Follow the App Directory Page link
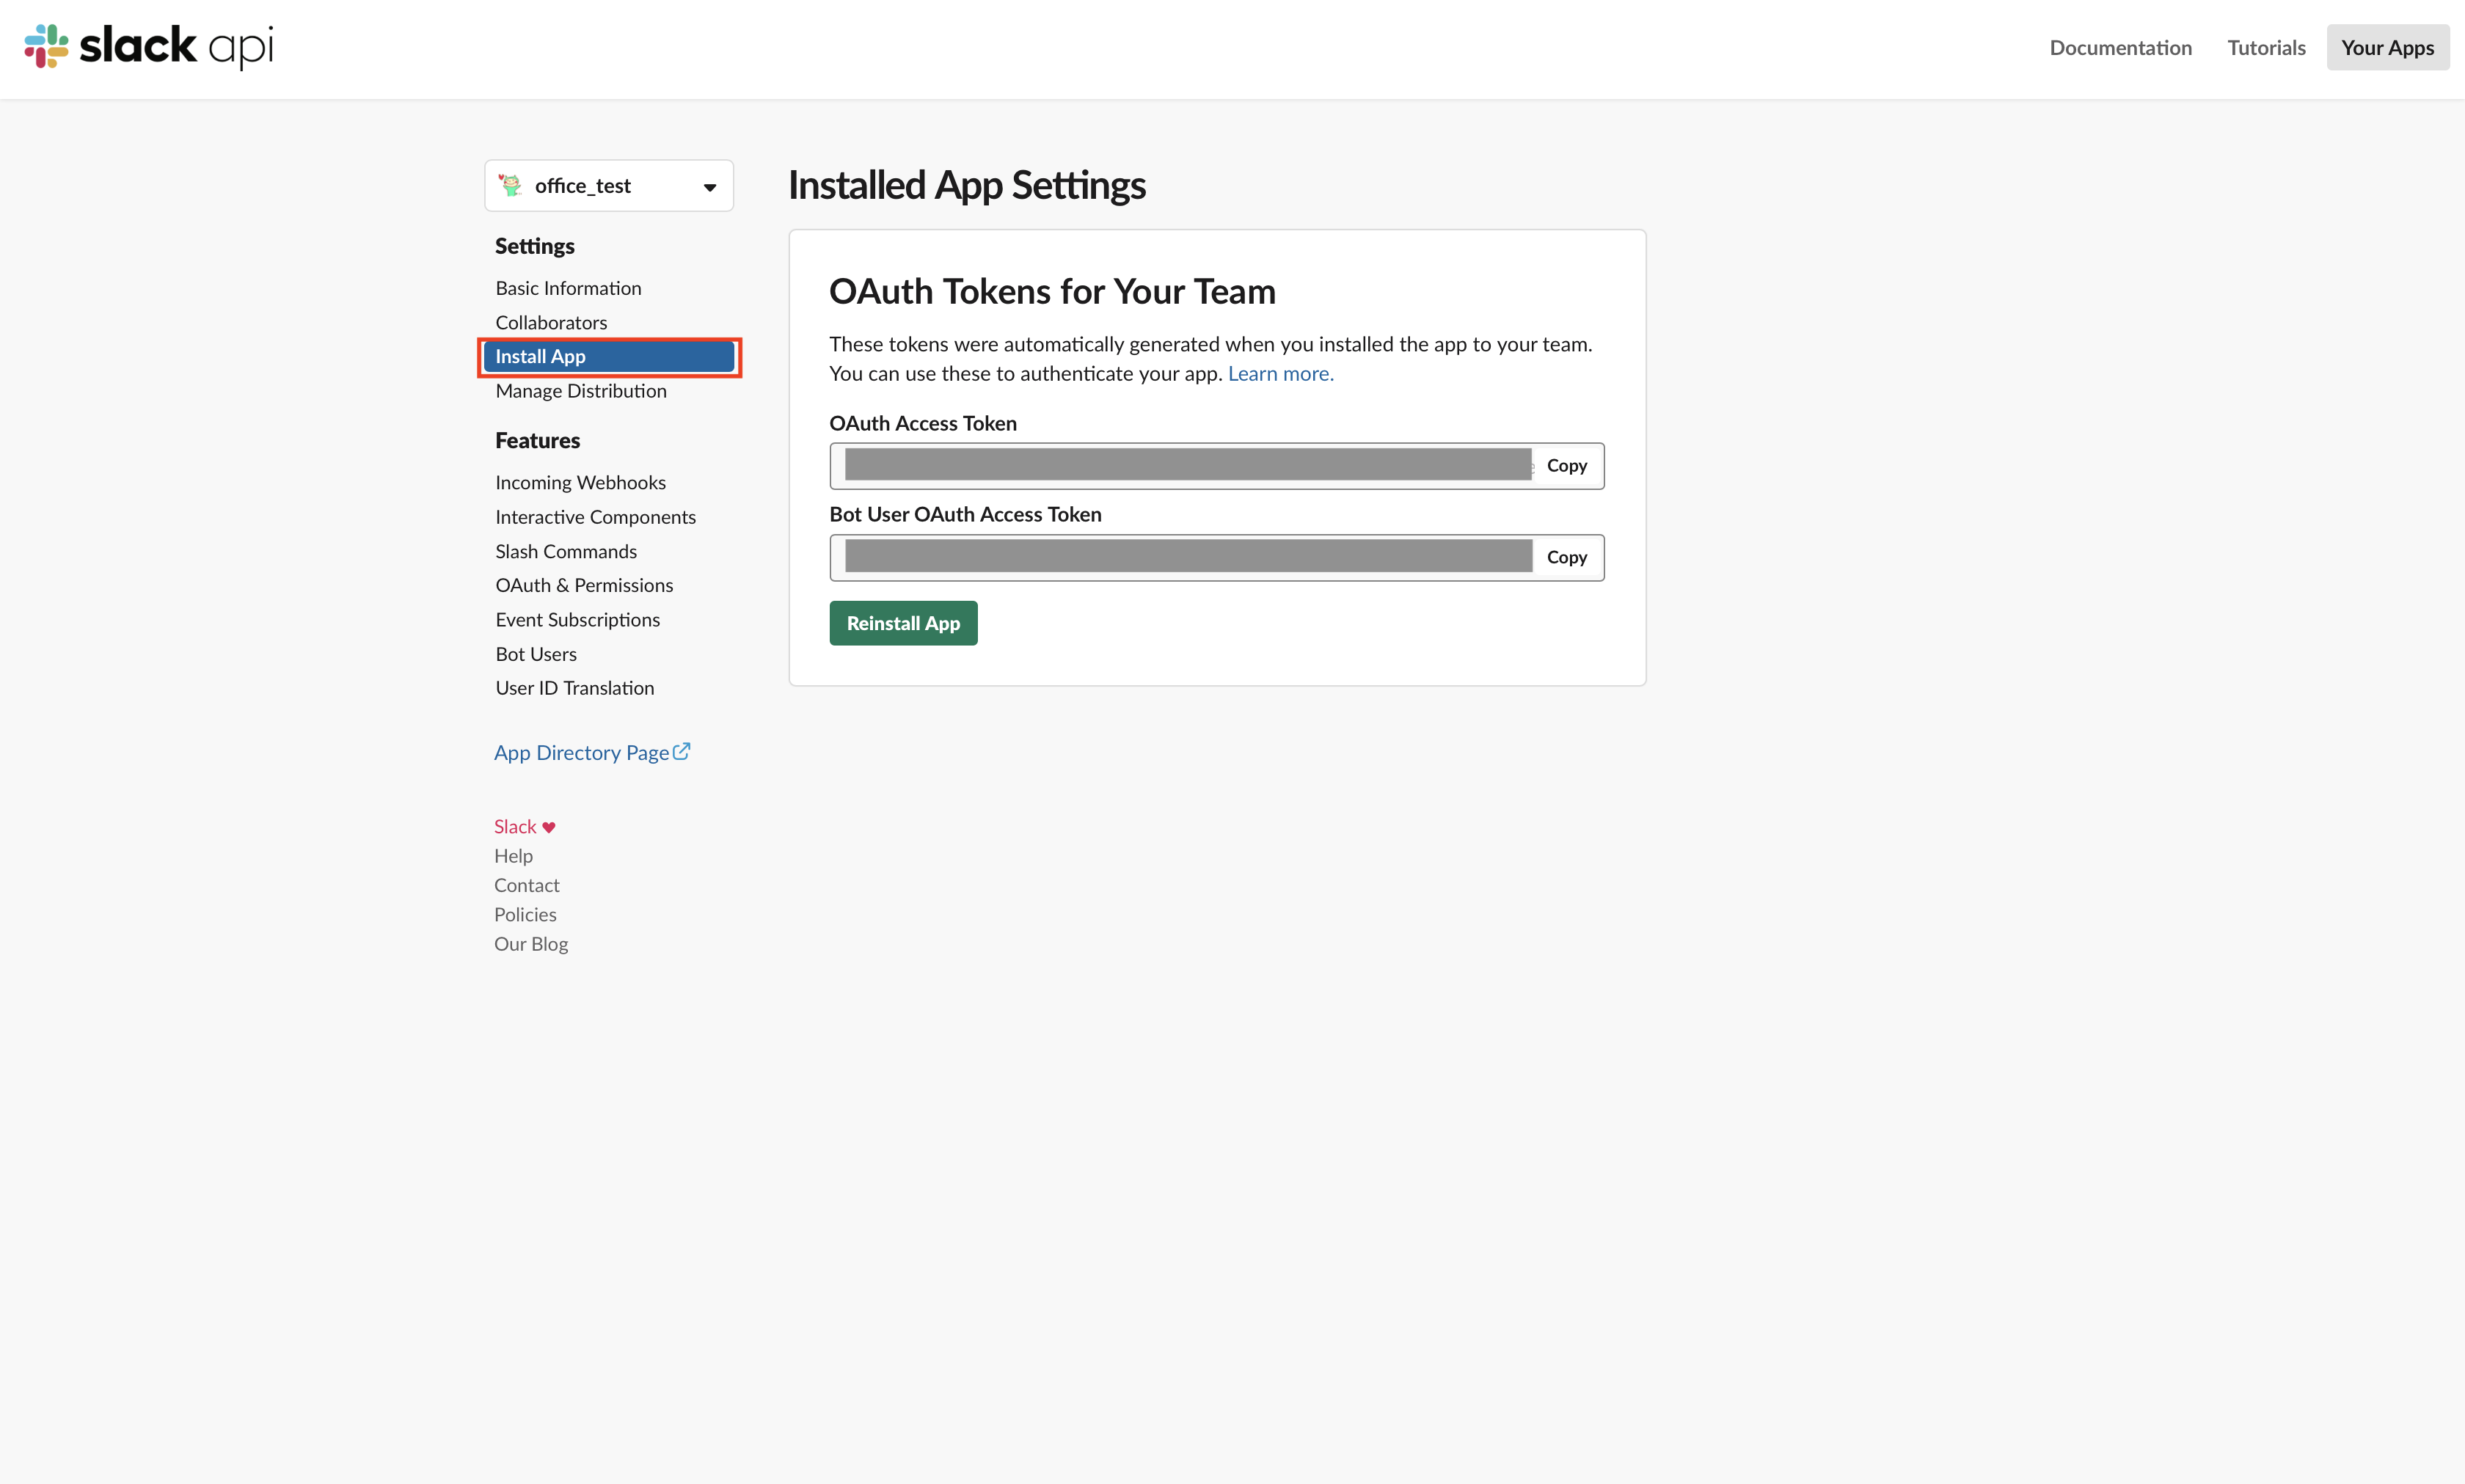Screen dimensions: 2465x1484 pyautogui.click(x=581, y=752)
